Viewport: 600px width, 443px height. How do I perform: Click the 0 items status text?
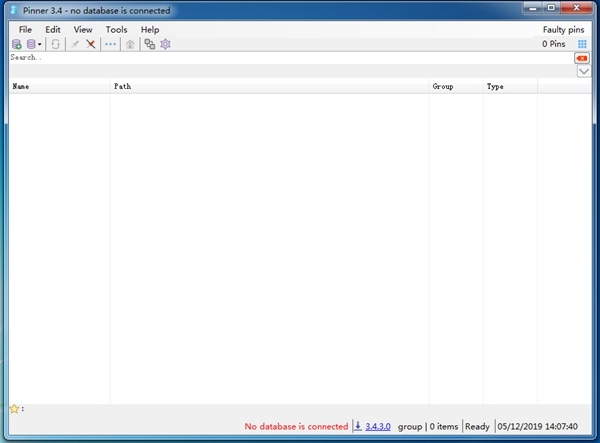click(x=443, y=426)
